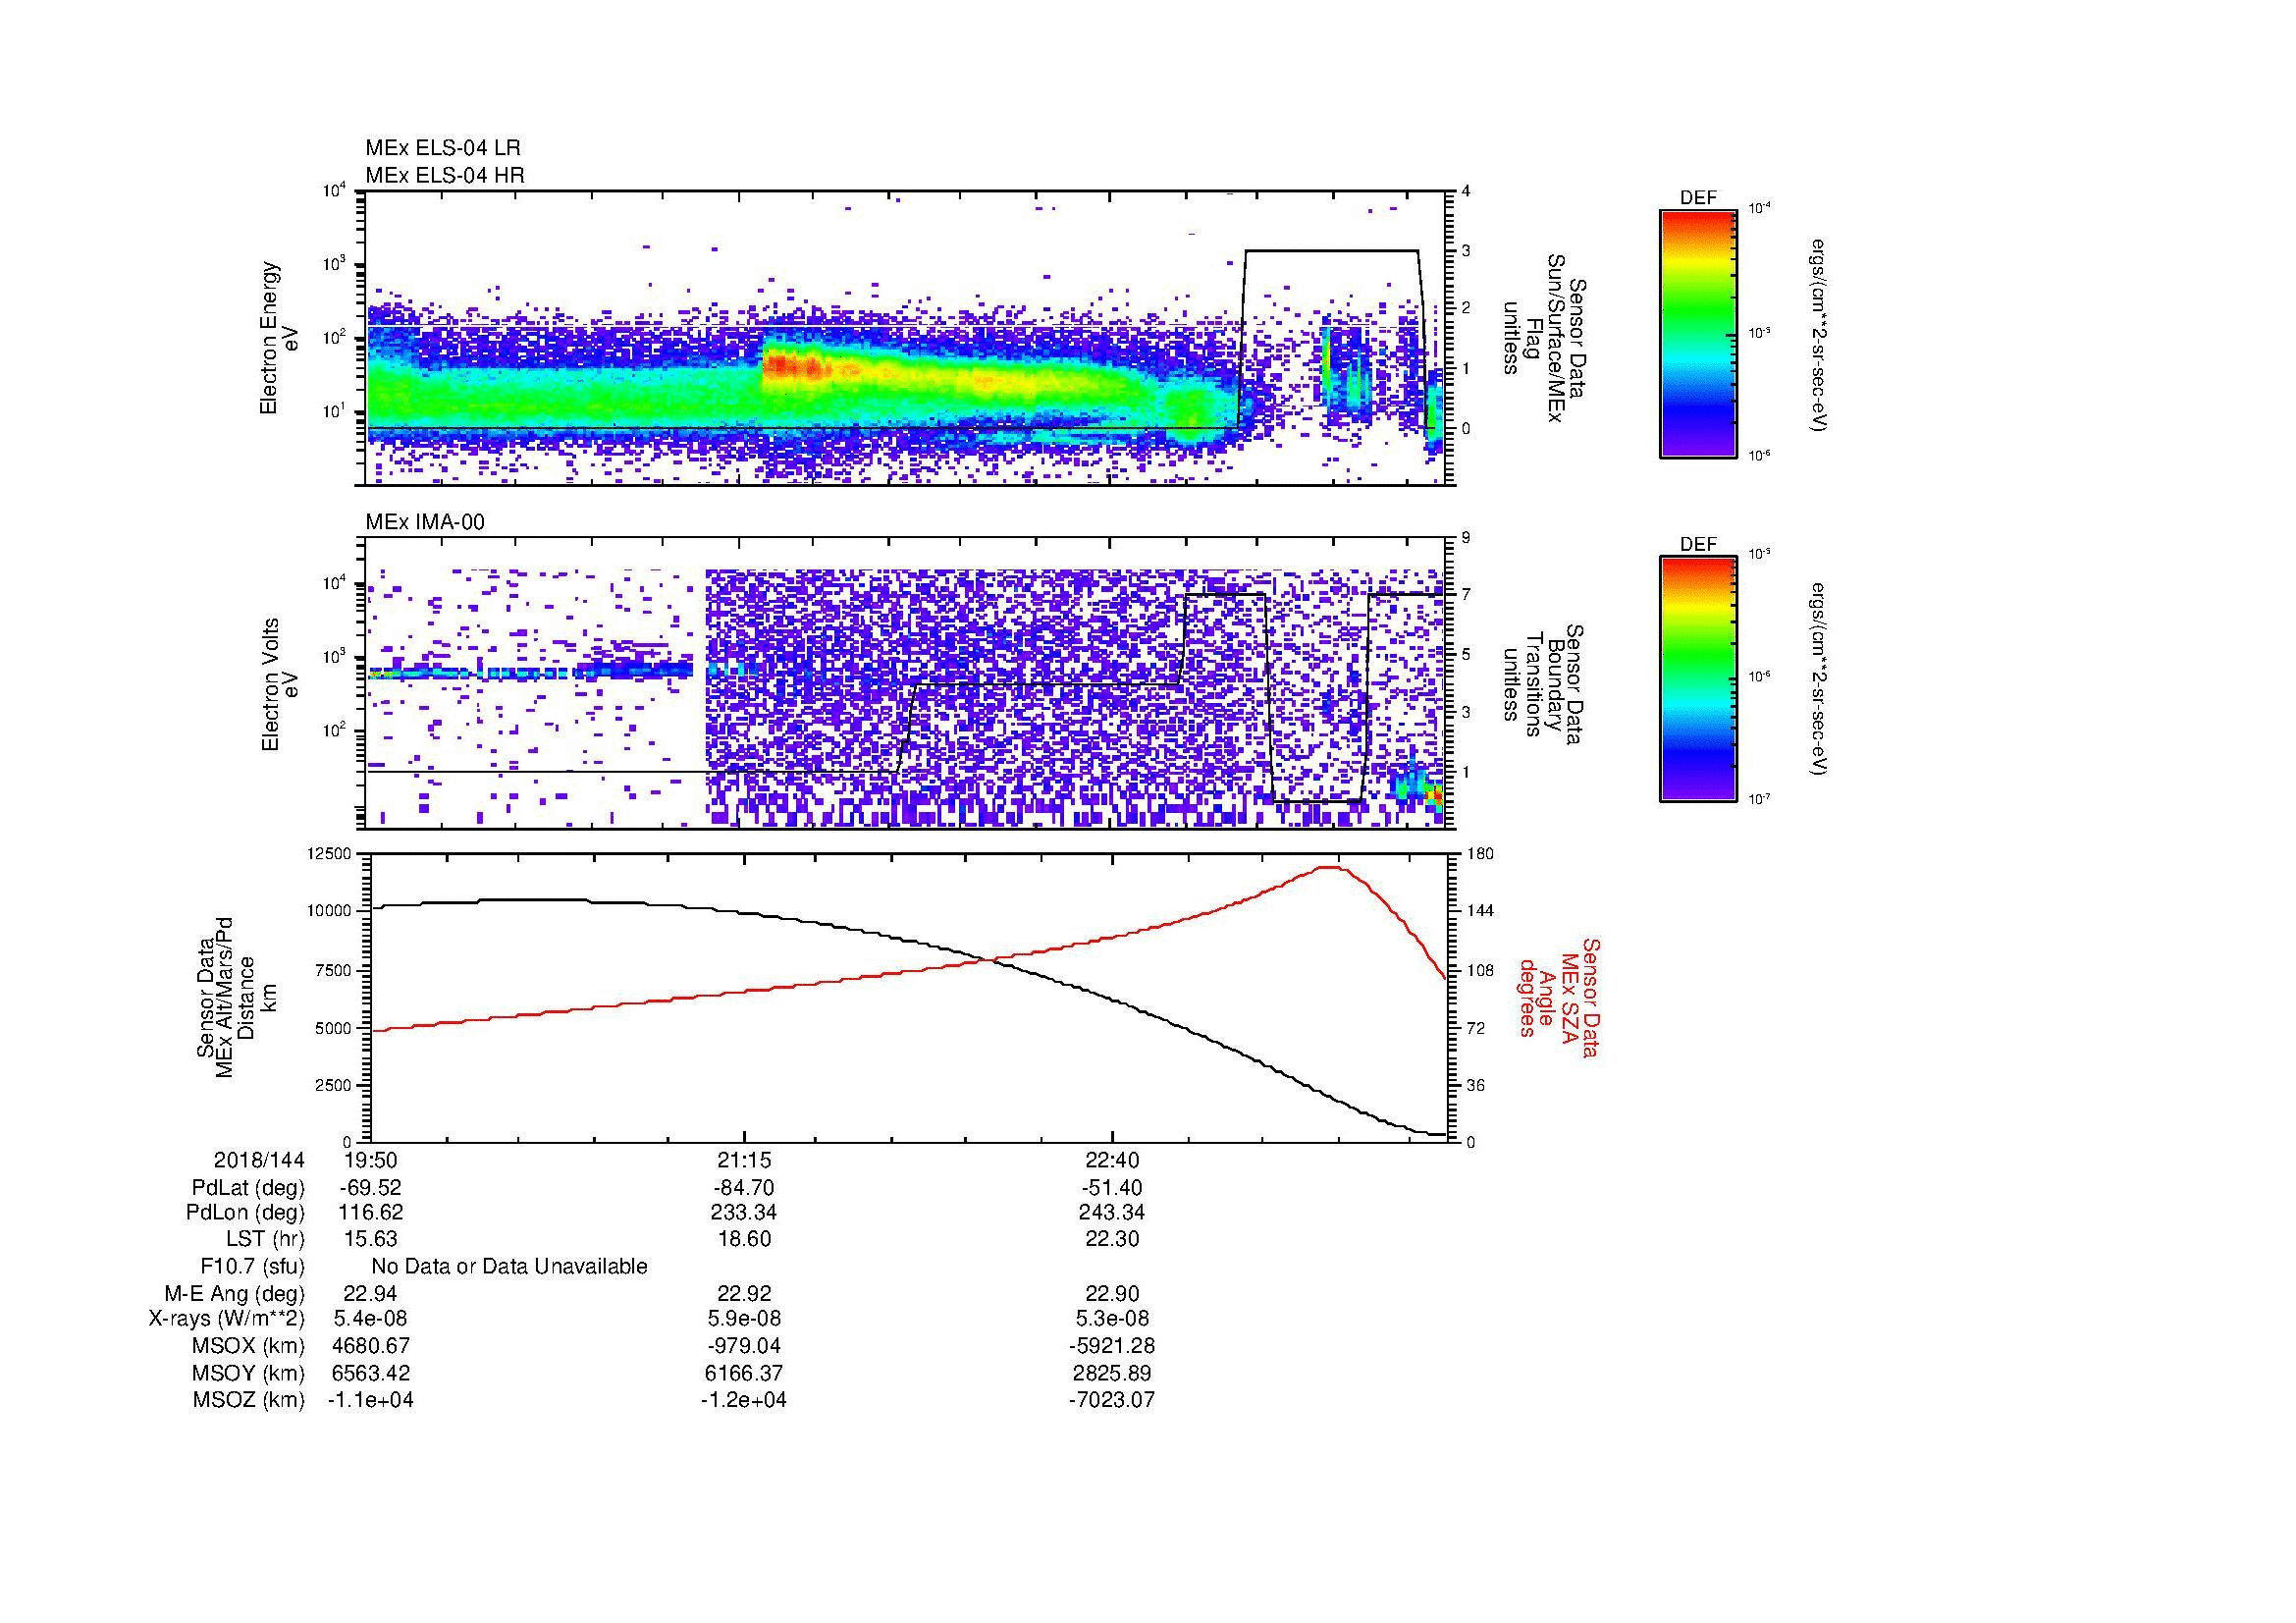Click the SZA axis tick '108'
The height and width of the screenshot is (1623, 2296).
click(1480, 970)
